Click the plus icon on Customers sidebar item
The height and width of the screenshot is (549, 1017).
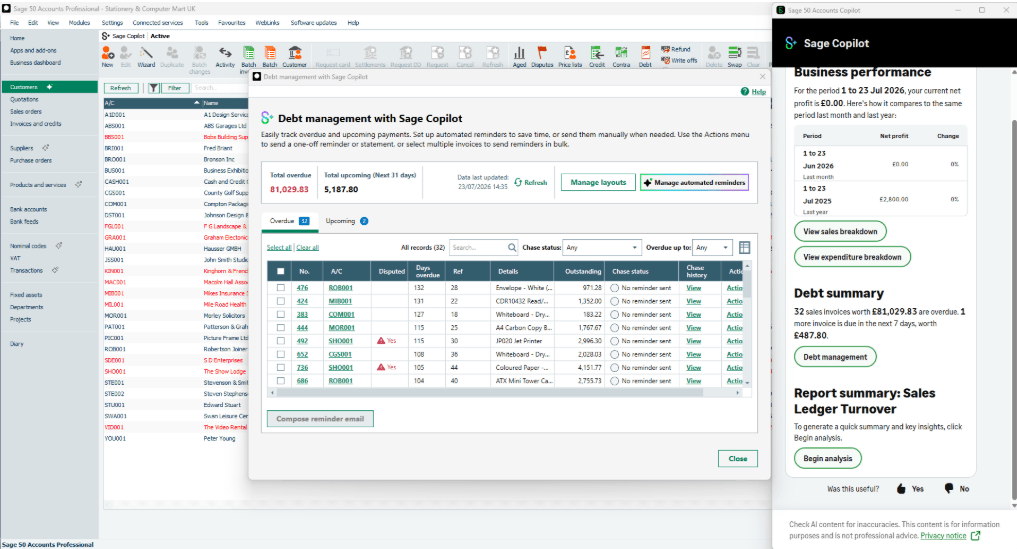[x=49, y=87]
